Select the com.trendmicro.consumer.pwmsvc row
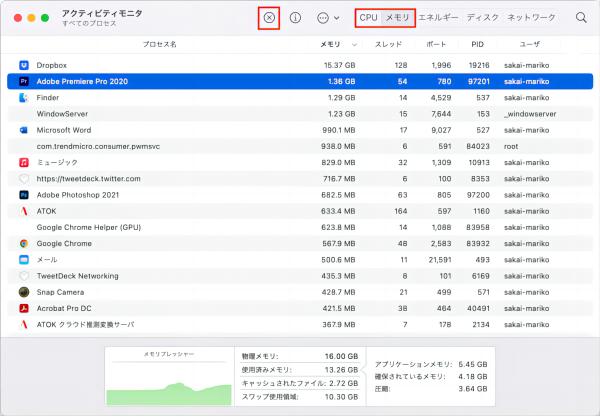This screenshot has width=600, height=416. pos(300,146)
